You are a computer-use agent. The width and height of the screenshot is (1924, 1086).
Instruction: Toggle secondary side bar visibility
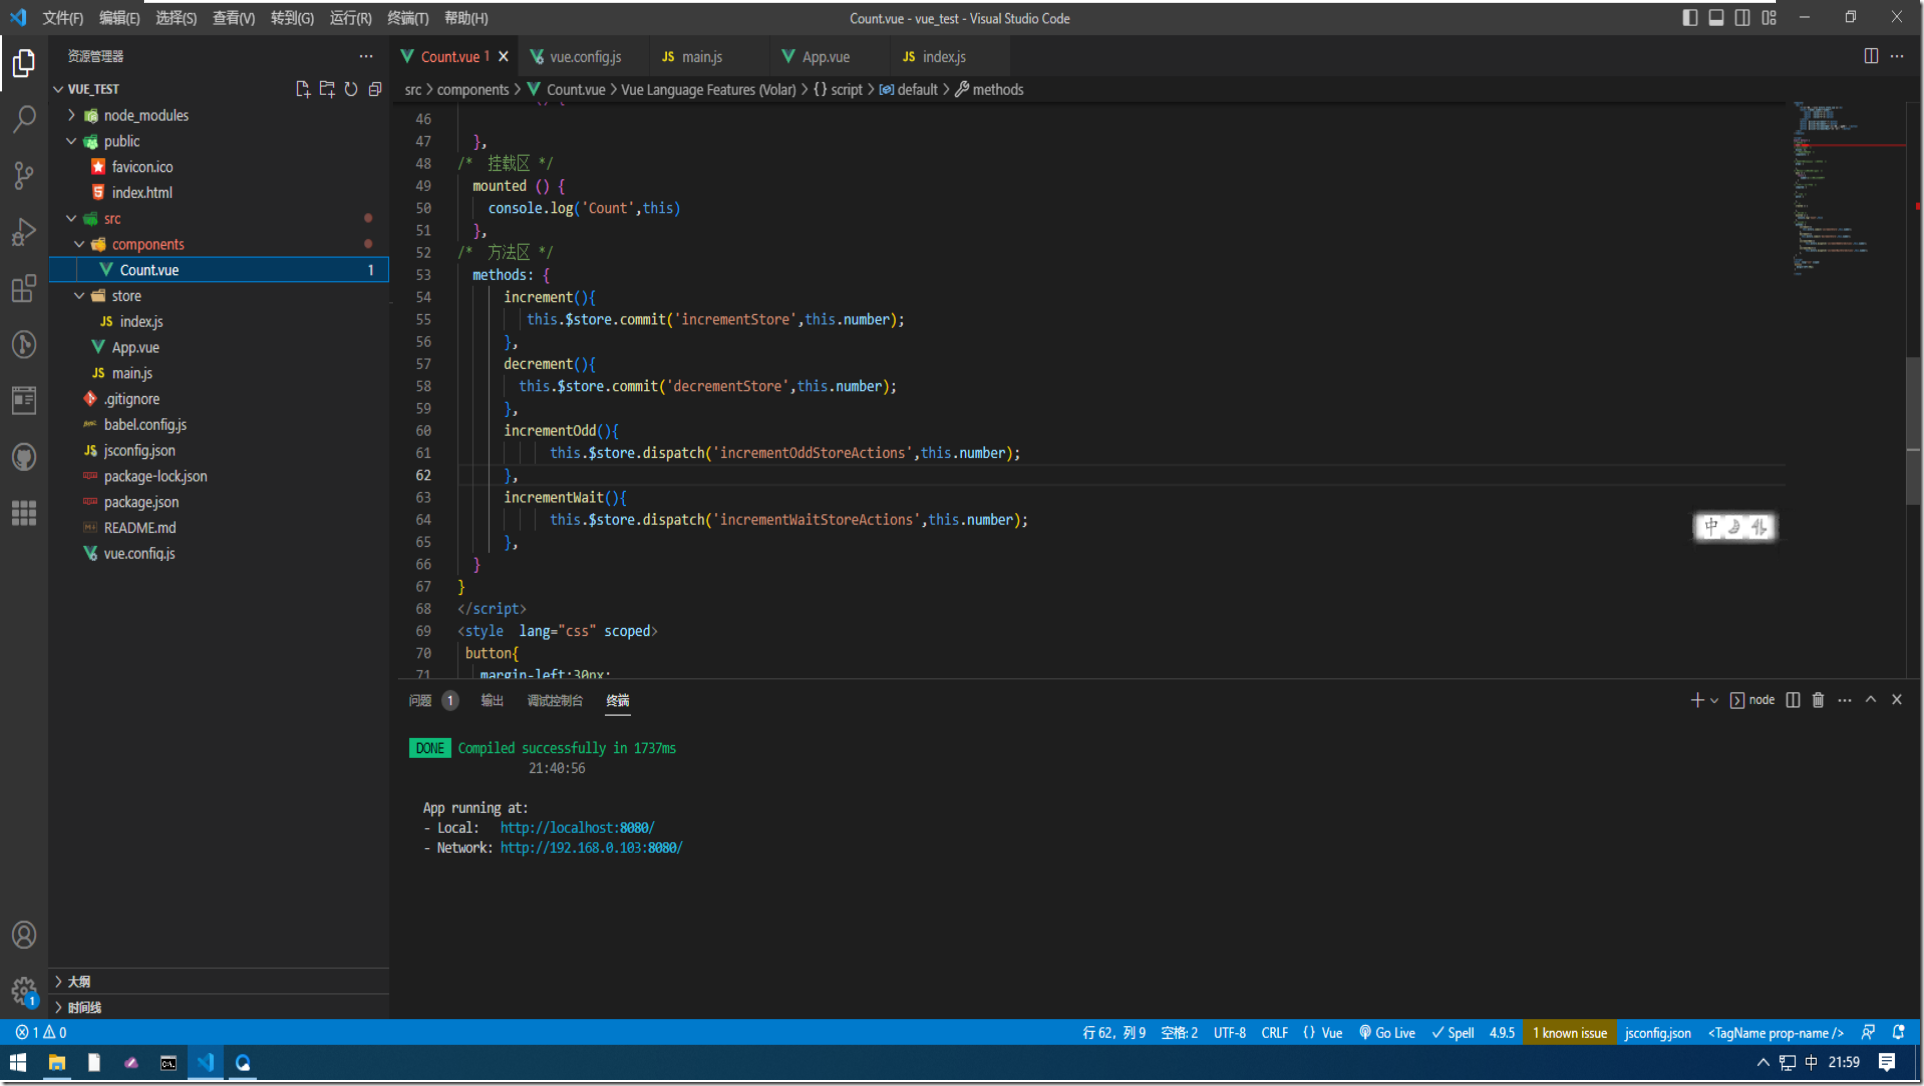(1742, 17)
